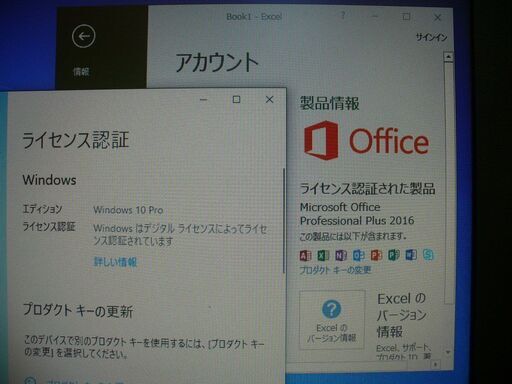Click the Windows 10 Pro edition text

tap(128, 210)
